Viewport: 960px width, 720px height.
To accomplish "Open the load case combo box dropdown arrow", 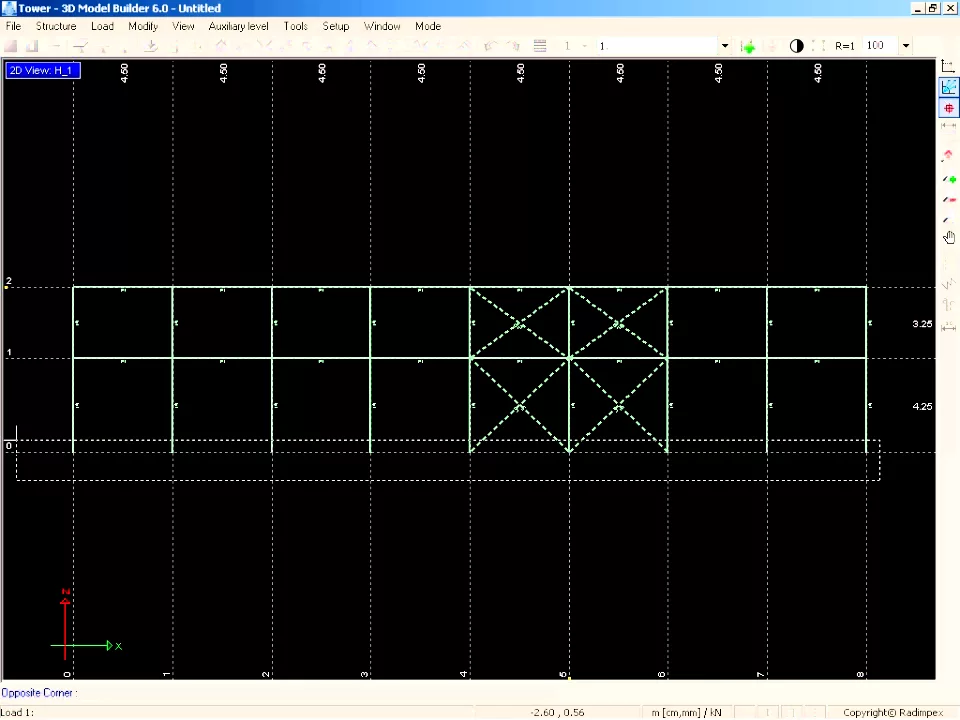I will 725,46.
